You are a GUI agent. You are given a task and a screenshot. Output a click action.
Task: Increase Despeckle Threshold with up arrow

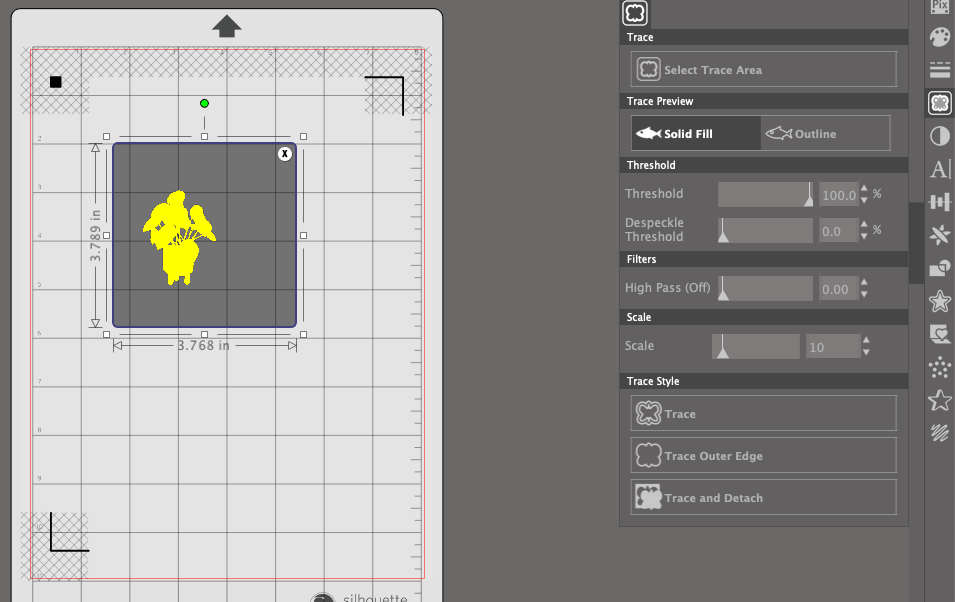coord(864,225)
